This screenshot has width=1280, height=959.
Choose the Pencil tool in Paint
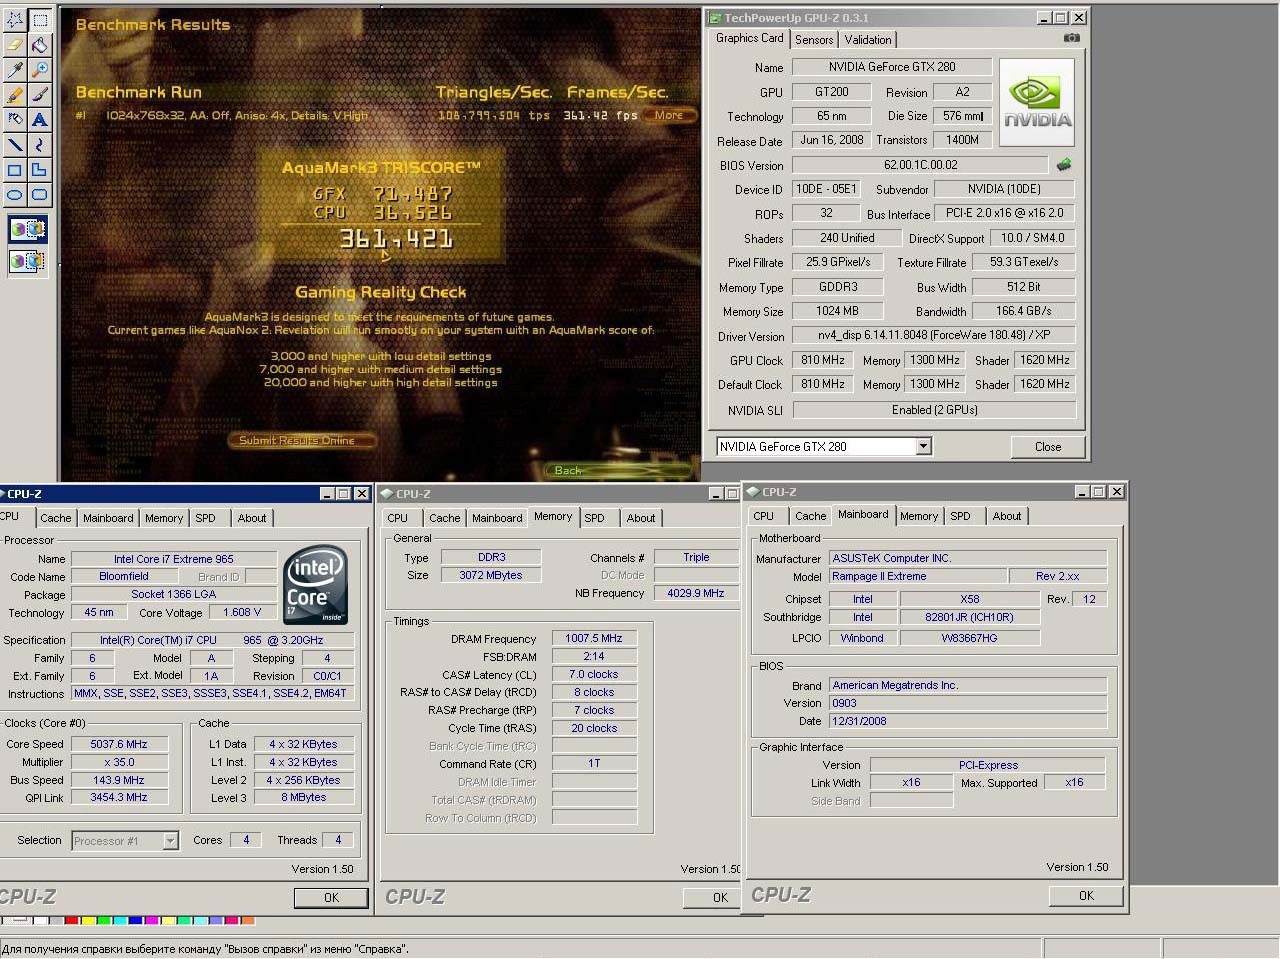point(14,94)
